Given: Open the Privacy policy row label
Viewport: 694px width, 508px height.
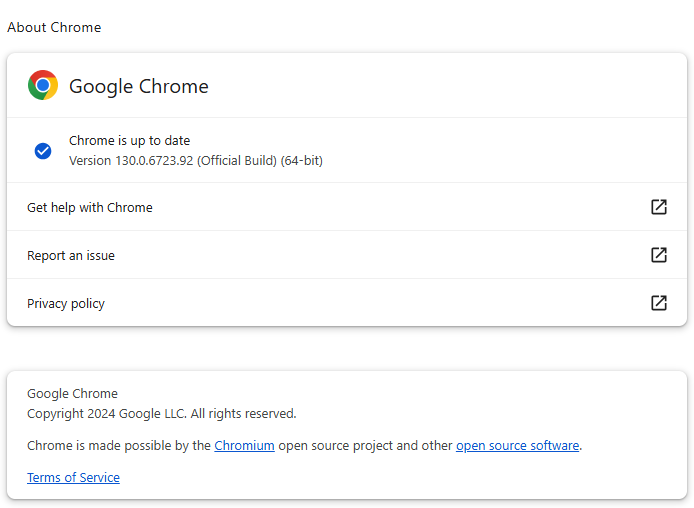Looking at the screenshot, I should (x=66, y=304).
